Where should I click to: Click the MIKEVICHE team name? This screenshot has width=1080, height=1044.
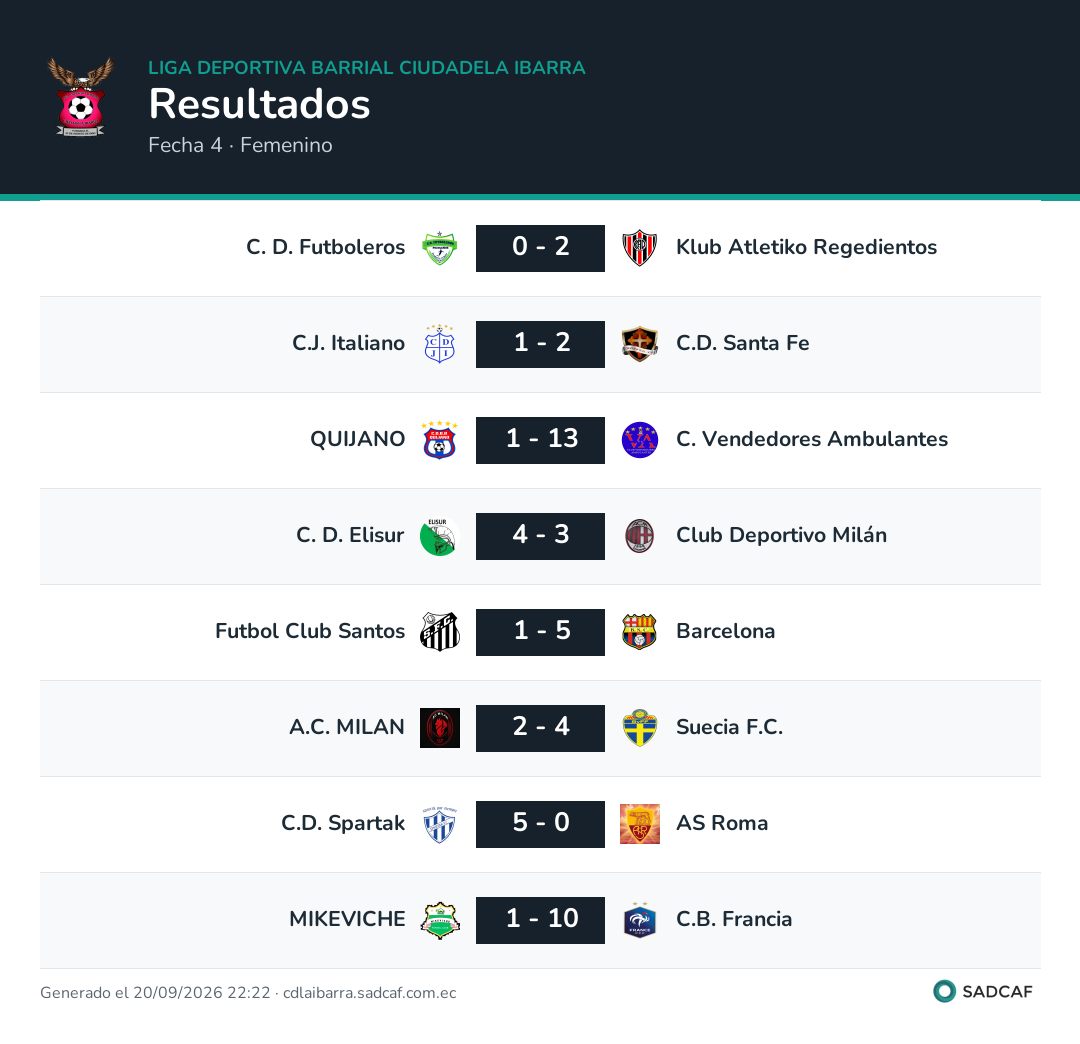(x=347, y=919)
